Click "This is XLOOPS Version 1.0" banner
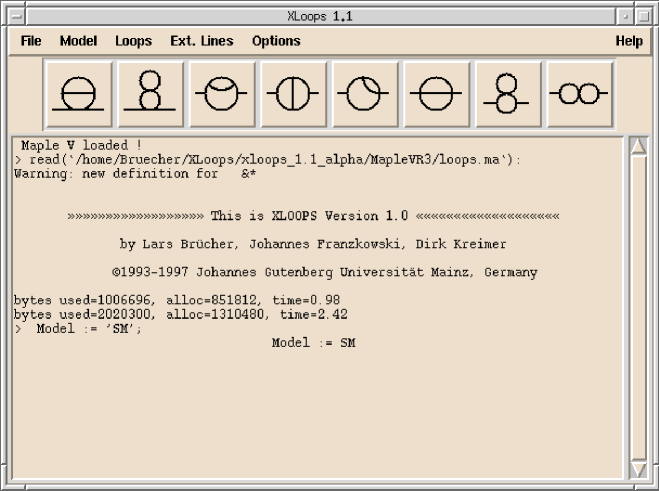This screenshot has width=659, height=491. tap(314, 216)
